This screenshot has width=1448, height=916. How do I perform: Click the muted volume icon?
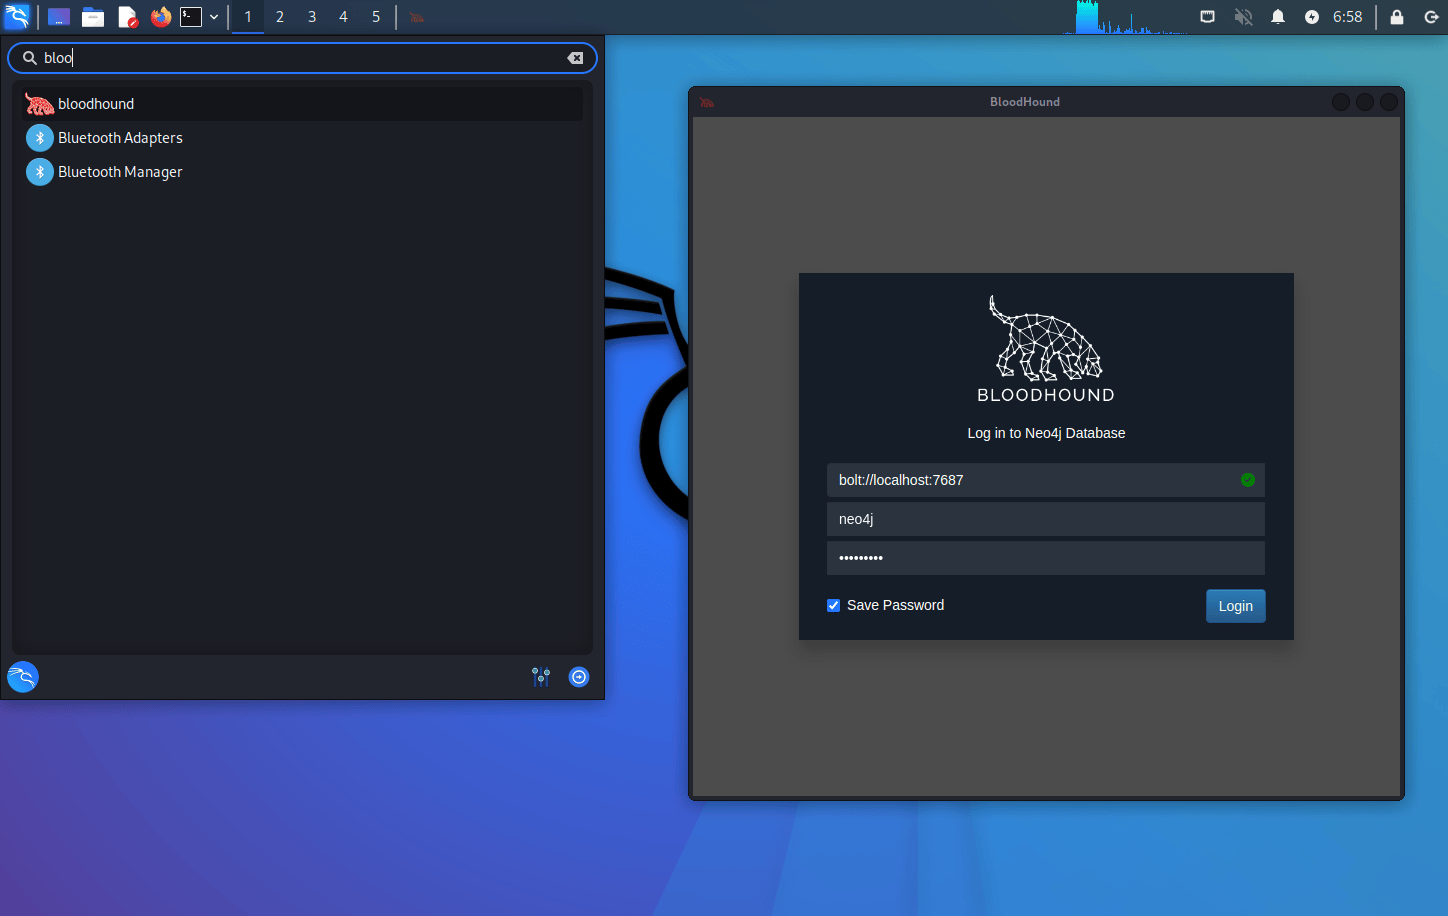[x=1243, y=17]
